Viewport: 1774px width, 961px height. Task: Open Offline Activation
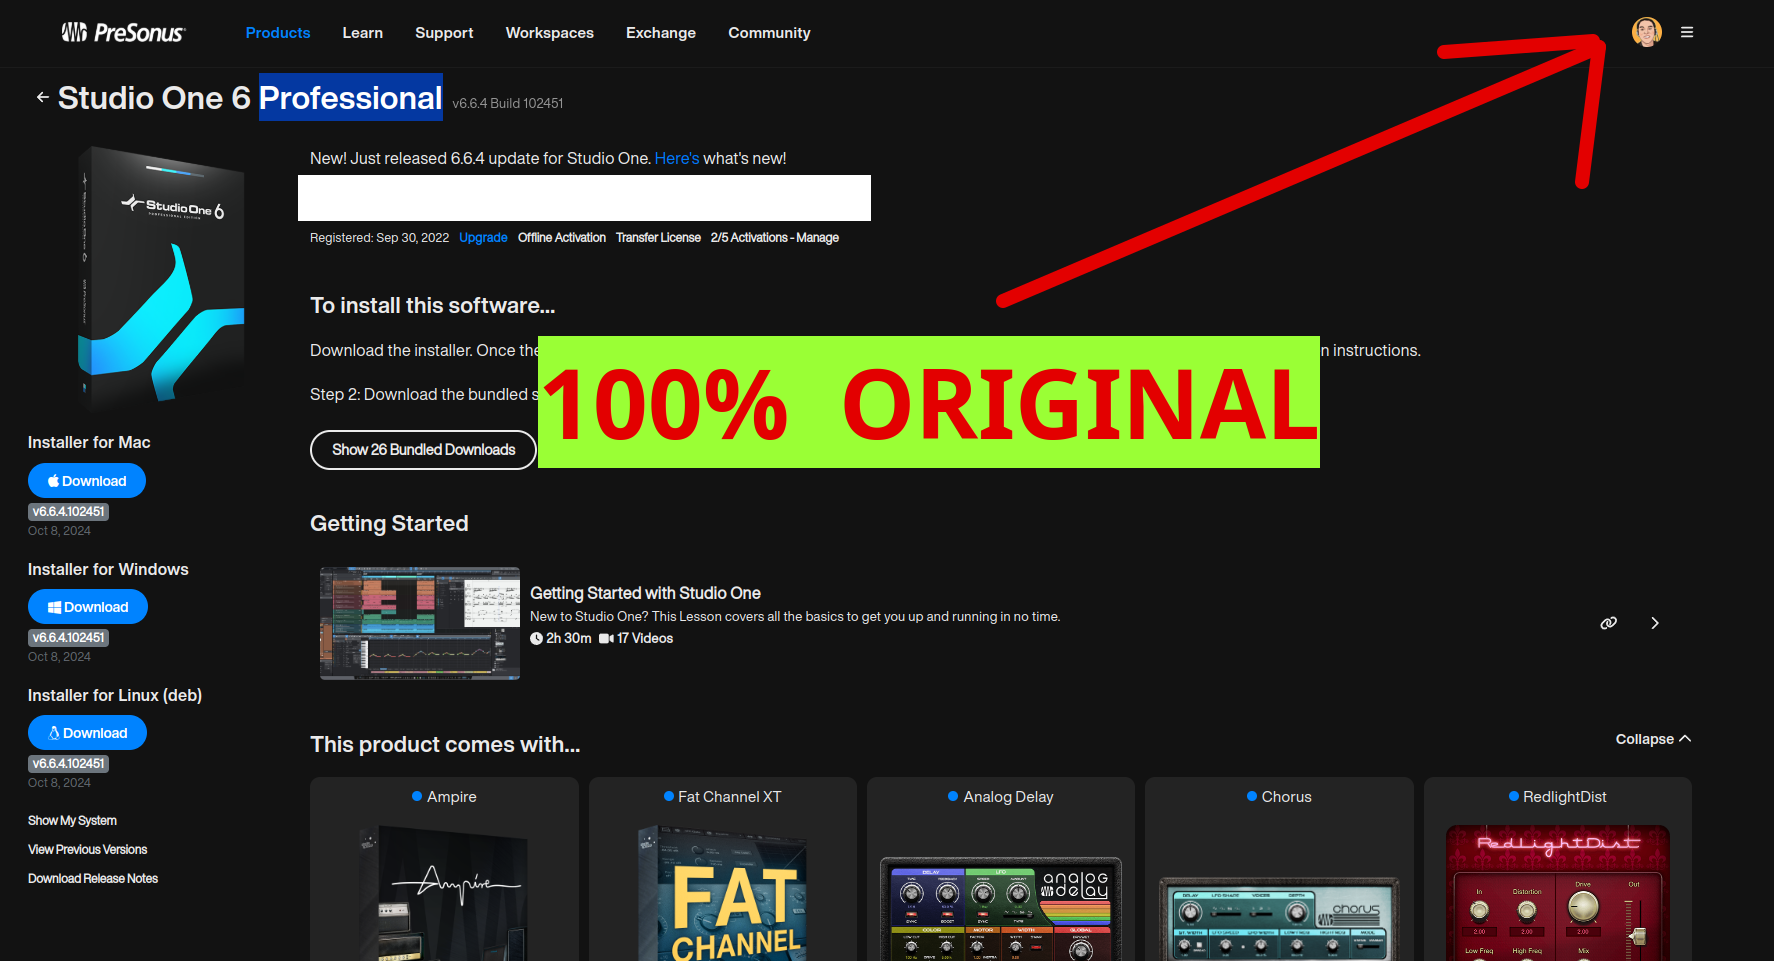(562, 238)
